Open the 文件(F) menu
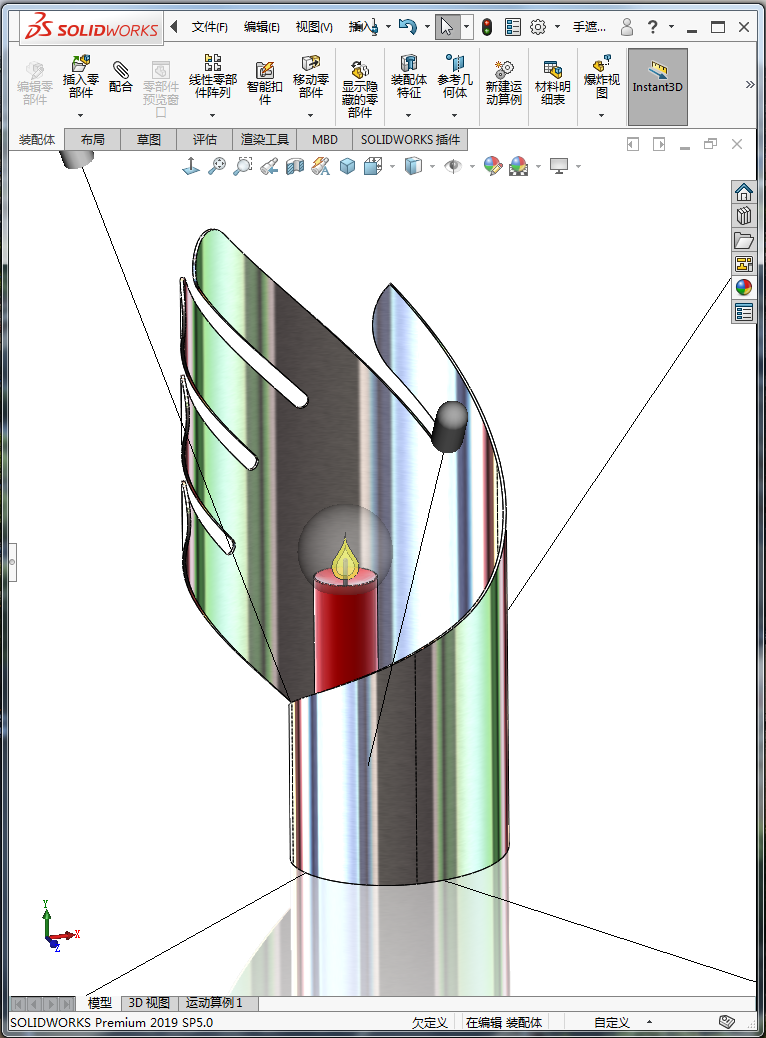Viewport: 766px width, 1038px height. 209,27
